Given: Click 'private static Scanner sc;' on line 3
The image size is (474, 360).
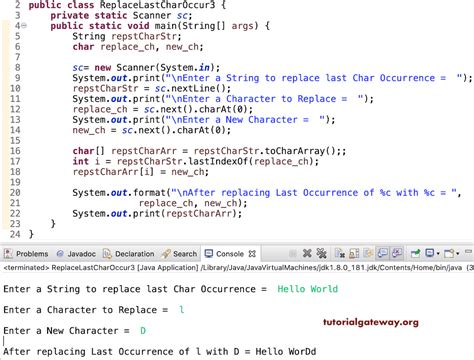Looking at the screenshot, I should click(121, 16).
